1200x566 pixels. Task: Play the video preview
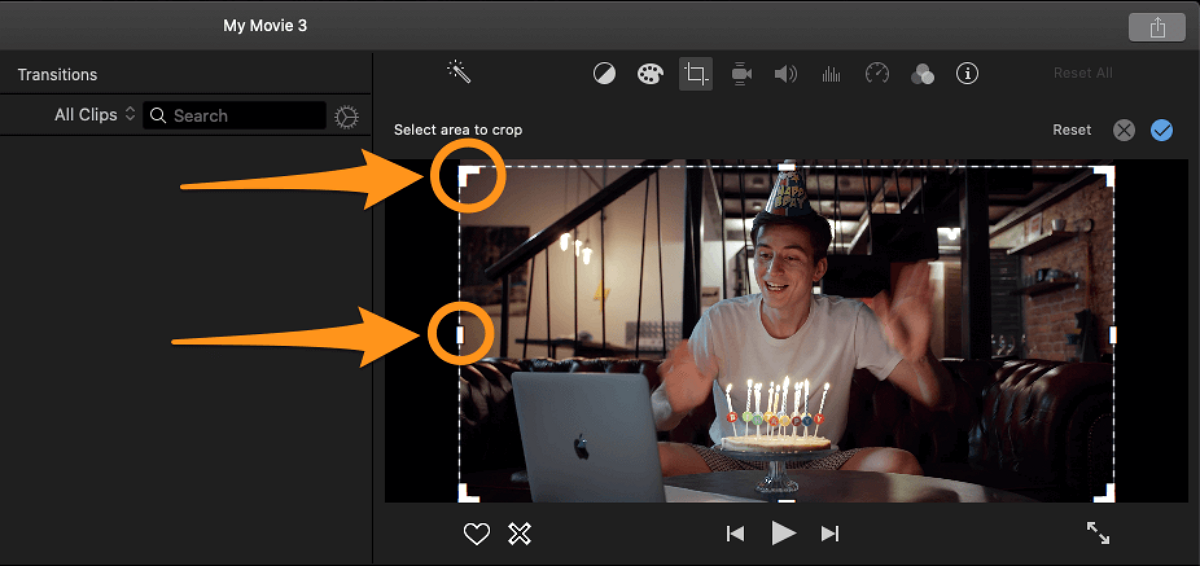784,533
